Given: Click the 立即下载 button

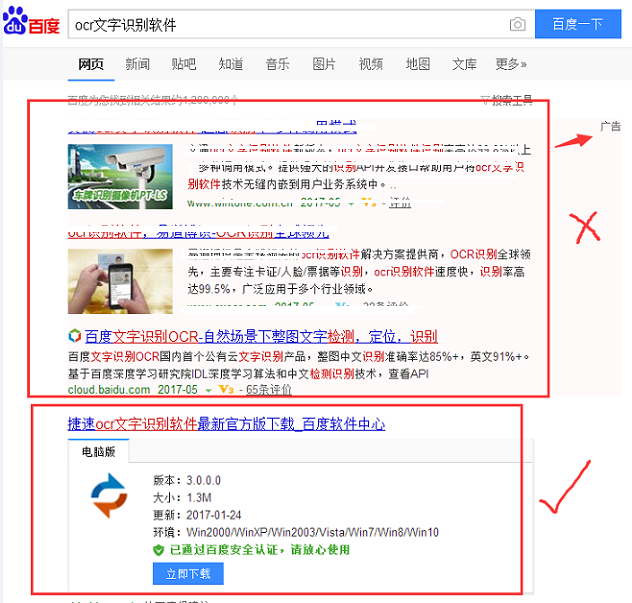Looking at the screenshot, I should point(188,574).
